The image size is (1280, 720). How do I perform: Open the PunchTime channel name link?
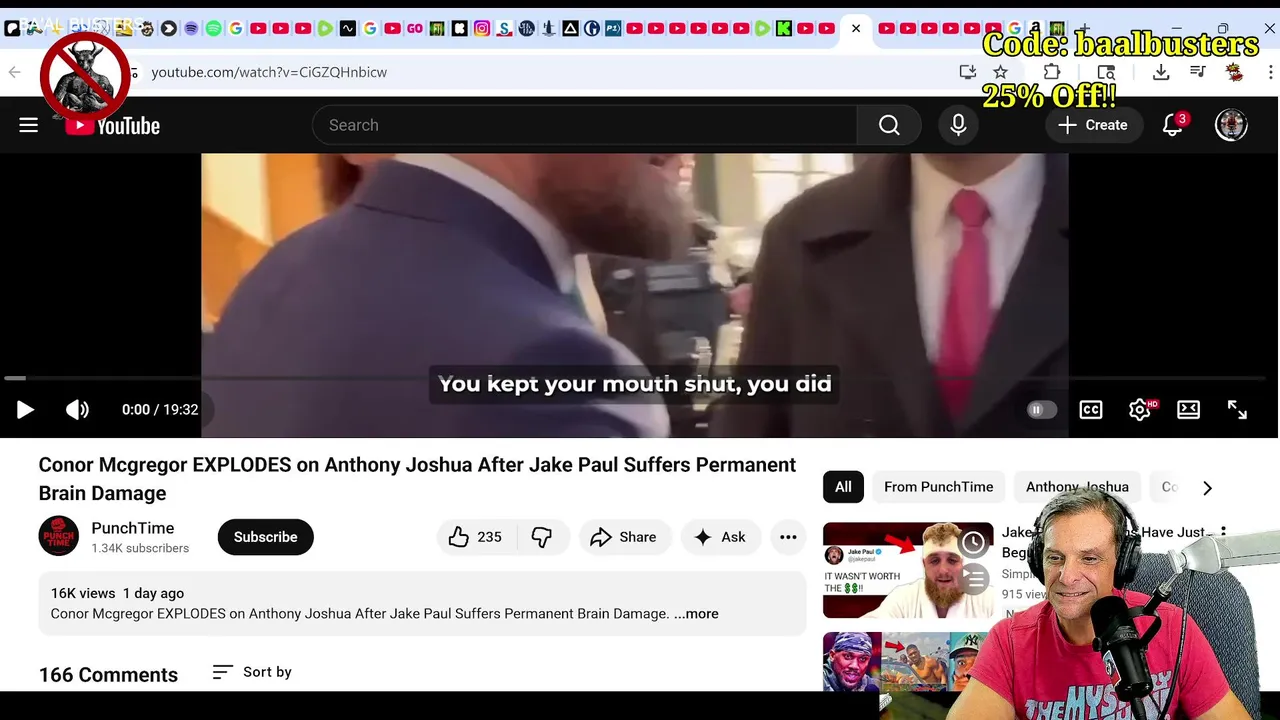(x=132, y=528)
